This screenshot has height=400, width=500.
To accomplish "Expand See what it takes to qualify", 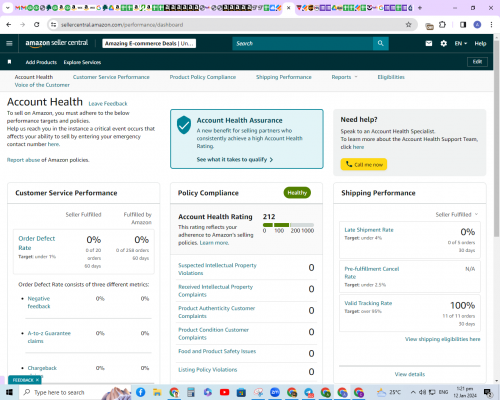I will point(235,159).
